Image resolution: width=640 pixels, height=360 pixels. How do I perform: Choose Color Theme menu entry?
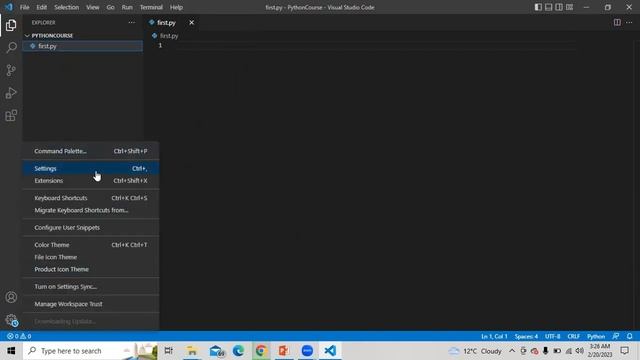click(91, 245)
